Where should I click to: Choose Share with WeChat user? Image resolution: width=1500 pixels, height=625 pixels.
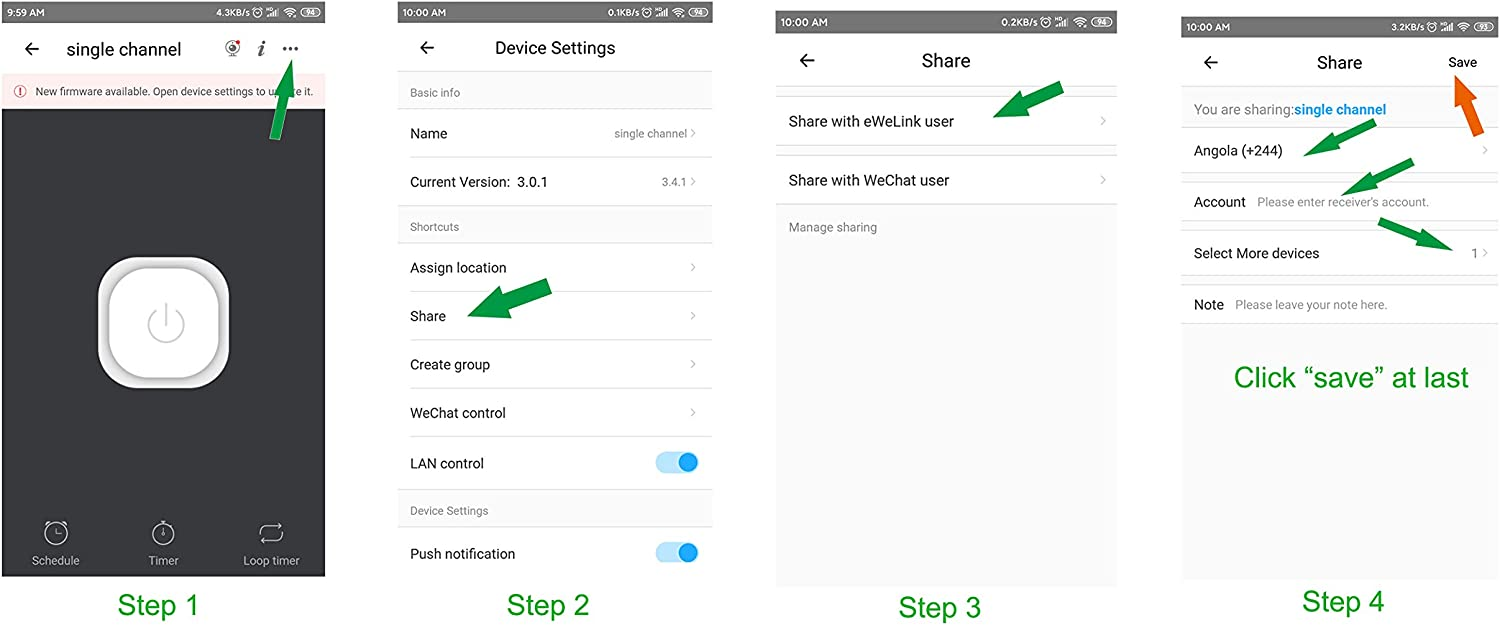[x=946, y=180]
